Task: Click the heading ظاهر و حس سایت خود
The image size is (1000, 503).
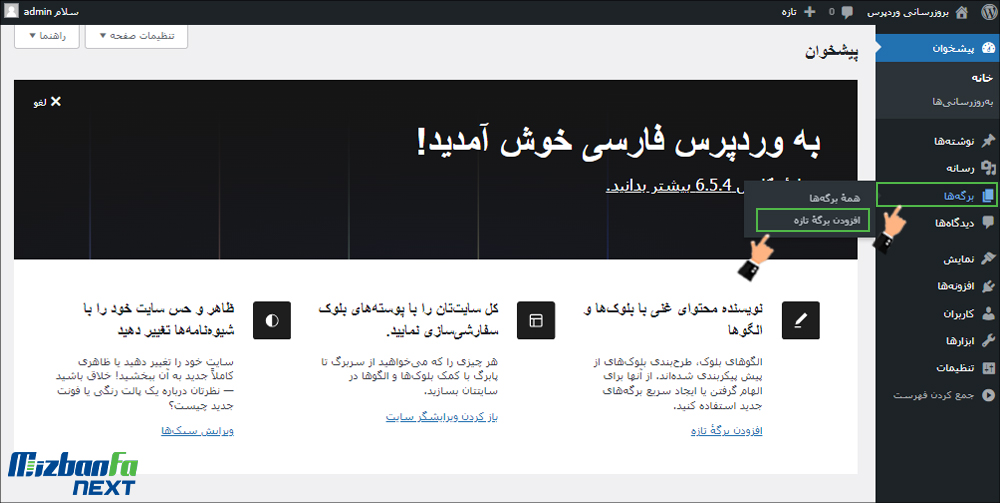Action: click(159, 320)
